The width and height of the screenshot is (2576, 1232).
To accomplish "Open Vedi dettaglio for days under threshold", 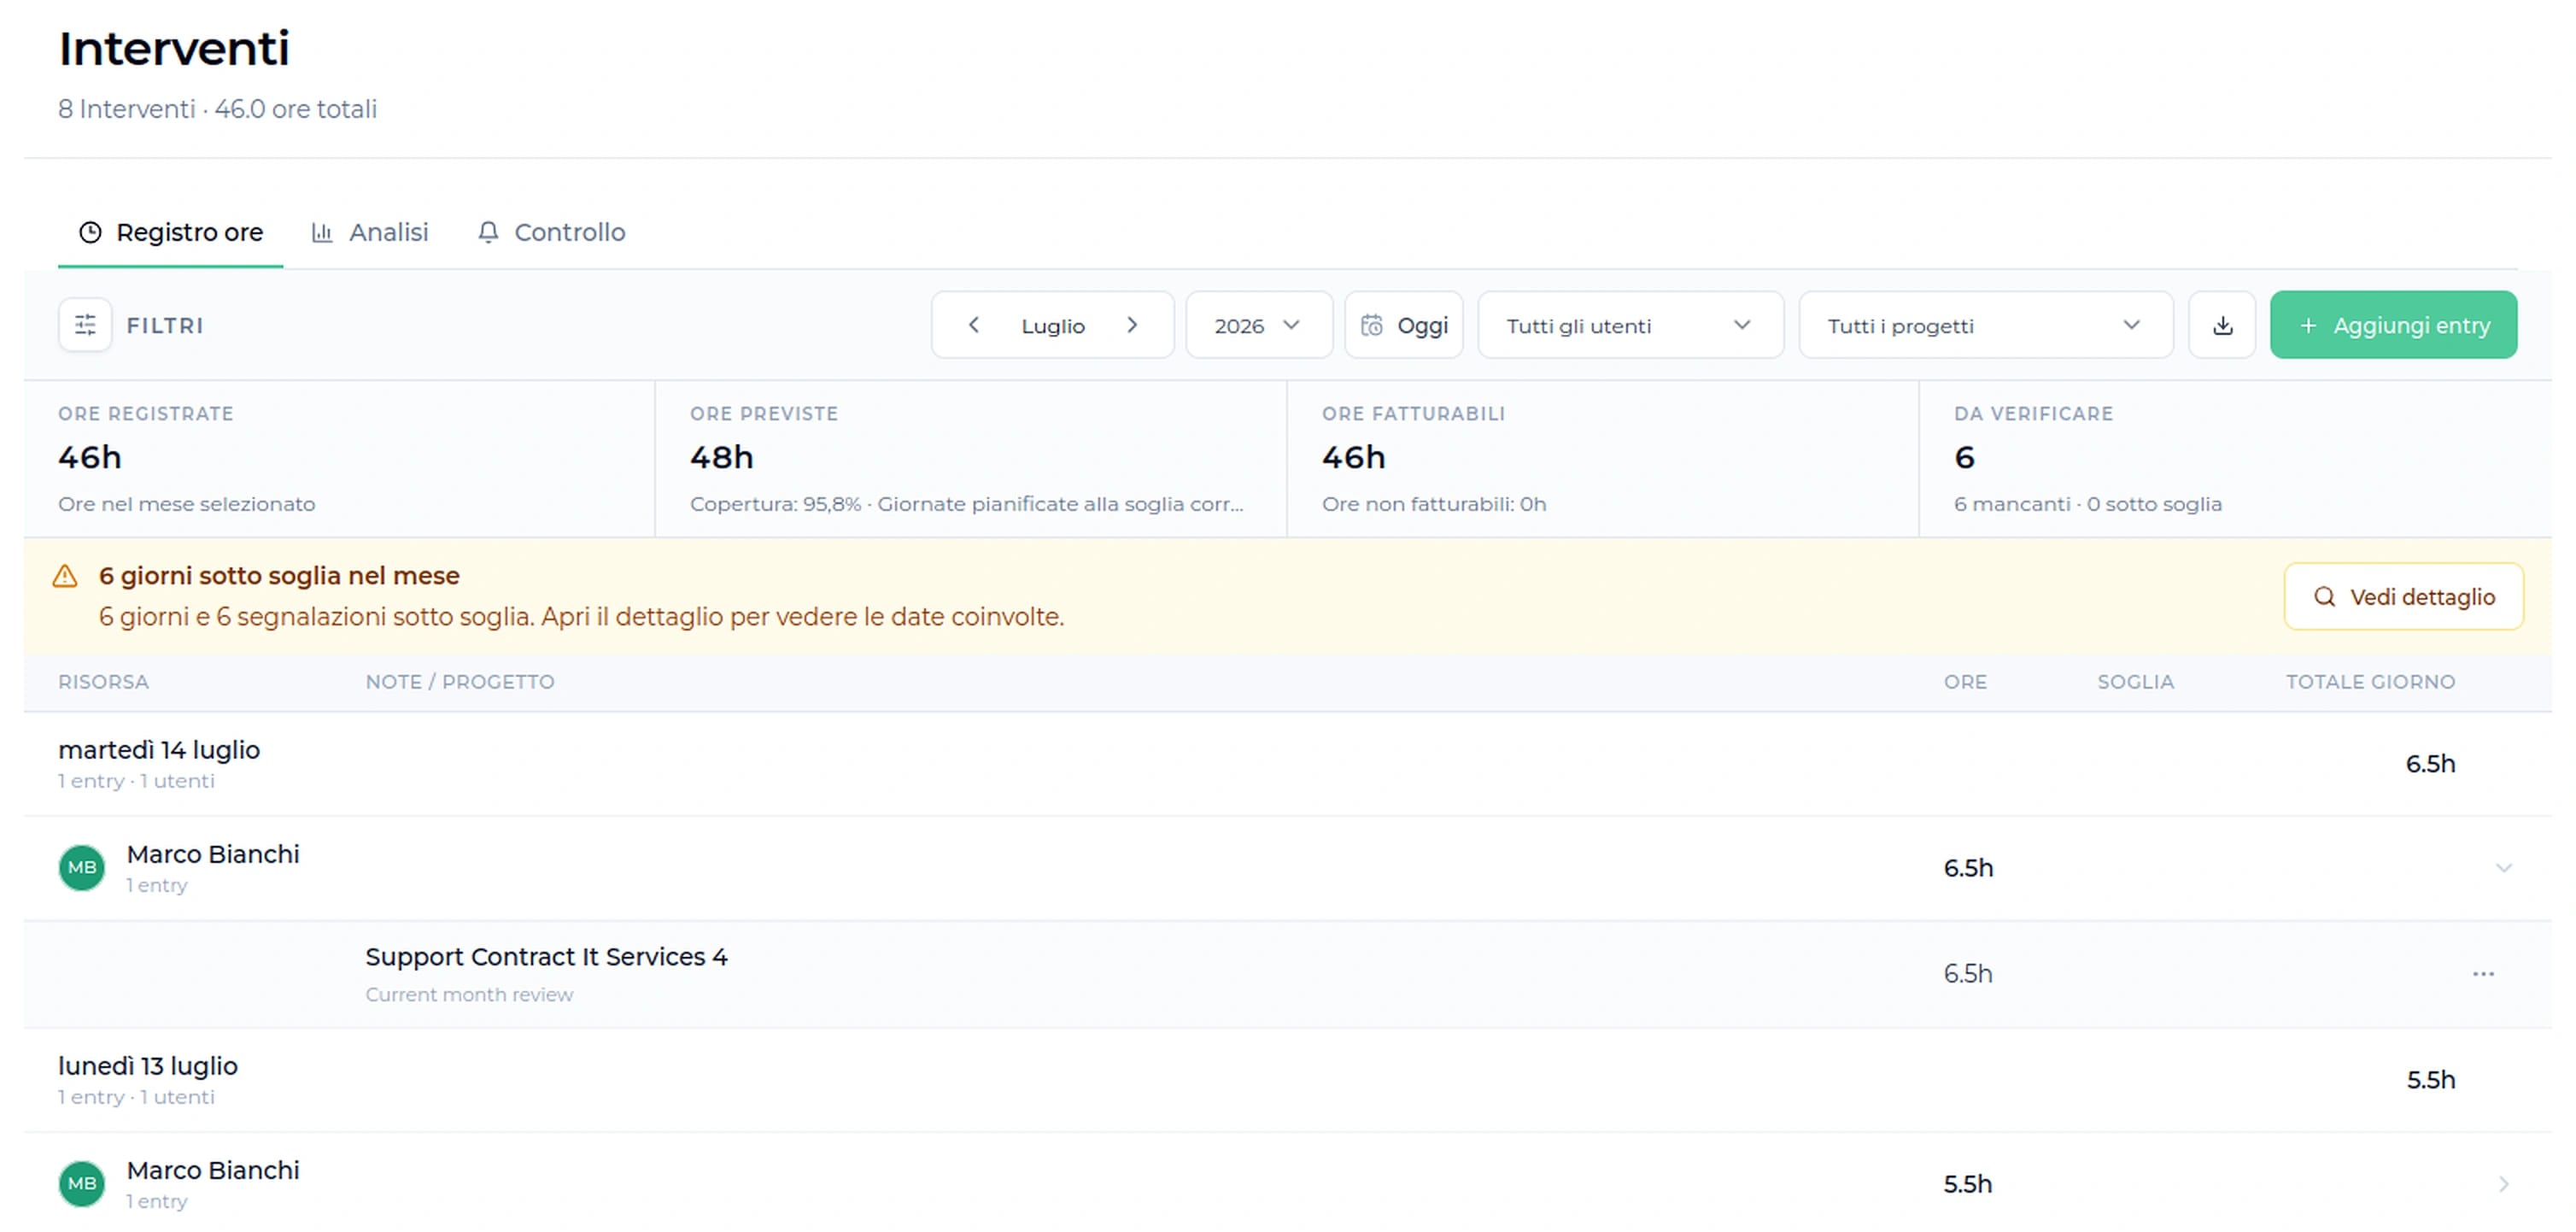I will pos(2404,597).
